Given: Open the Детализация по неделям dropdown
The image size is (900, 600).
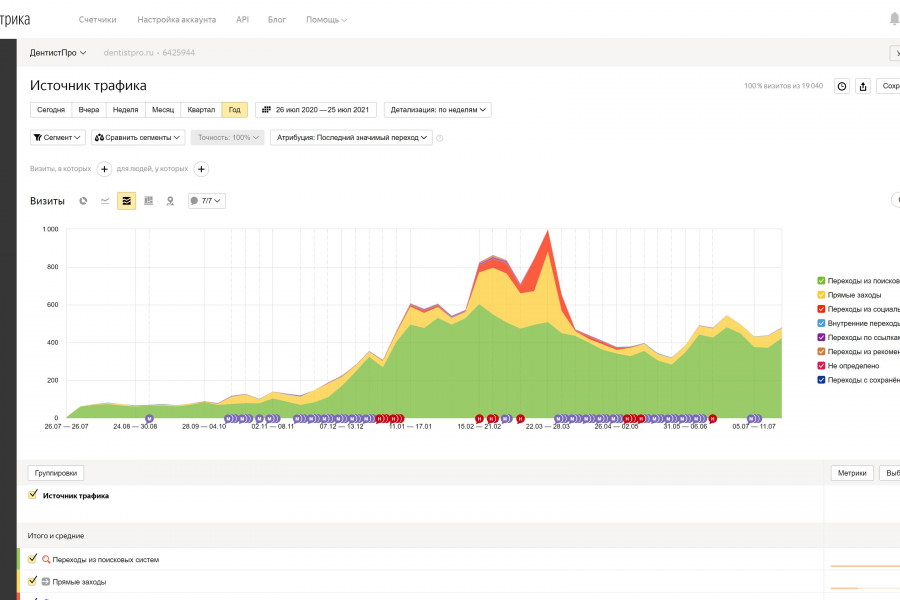Looking at the screenshot, I should 437,110.
